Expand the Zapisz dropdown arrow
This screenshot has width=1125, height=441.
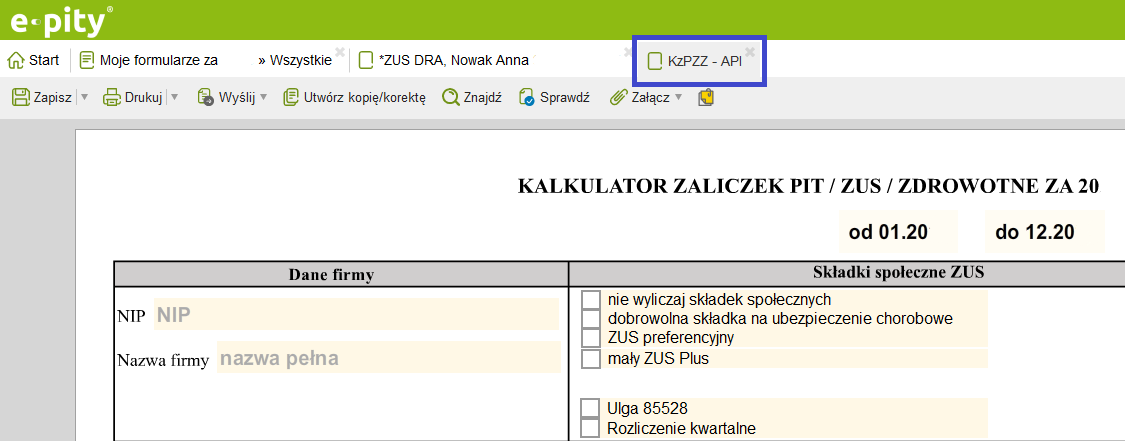point(84,97)
